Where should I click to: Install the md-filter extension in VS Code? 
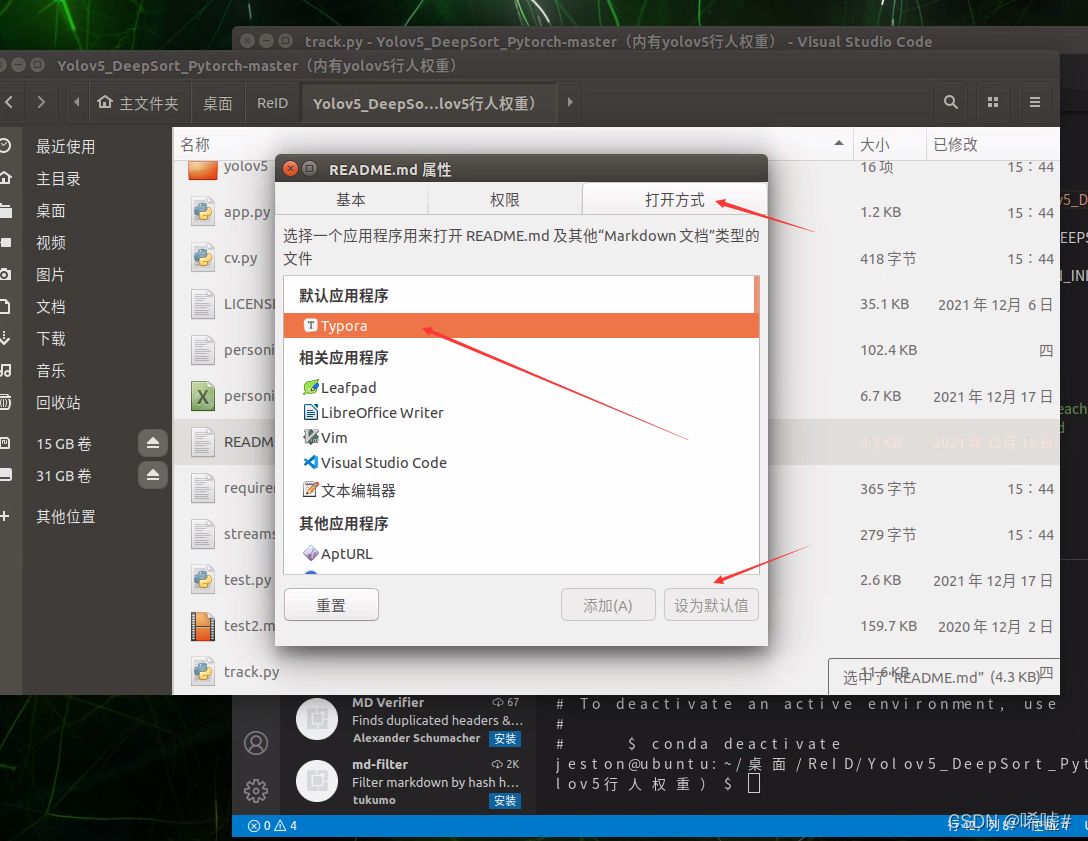click(x=505, y=801)
